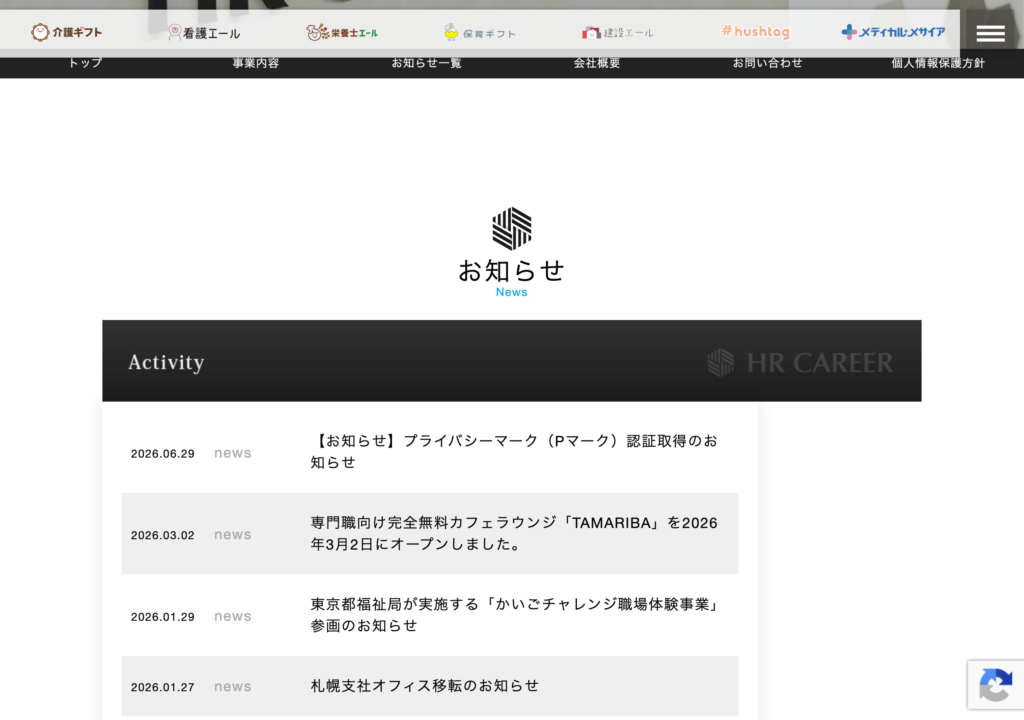This screenshot has height=720, width=1024.
Task: Click the date 2026.01.27
Action: click(163, 687)
